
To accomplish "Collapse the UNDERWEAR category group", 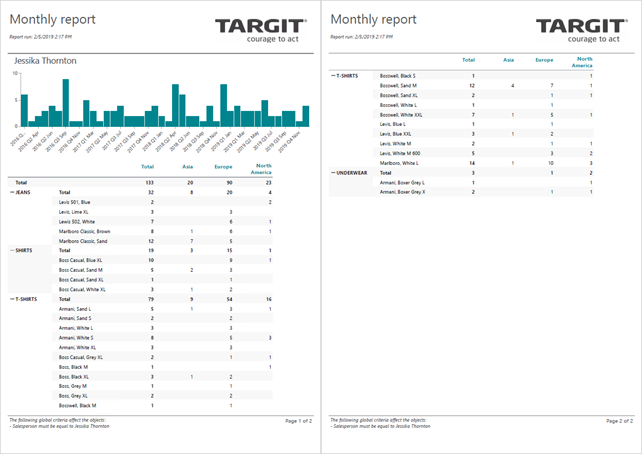I will click(333, 173).
